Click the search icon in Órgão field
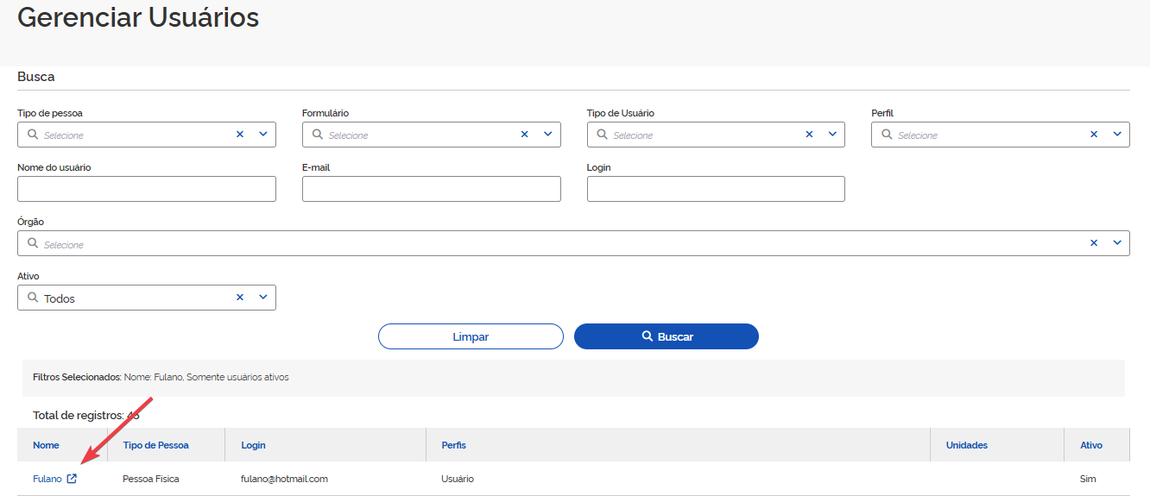Viewport: 1150px width, 502px height. (33, 243)
